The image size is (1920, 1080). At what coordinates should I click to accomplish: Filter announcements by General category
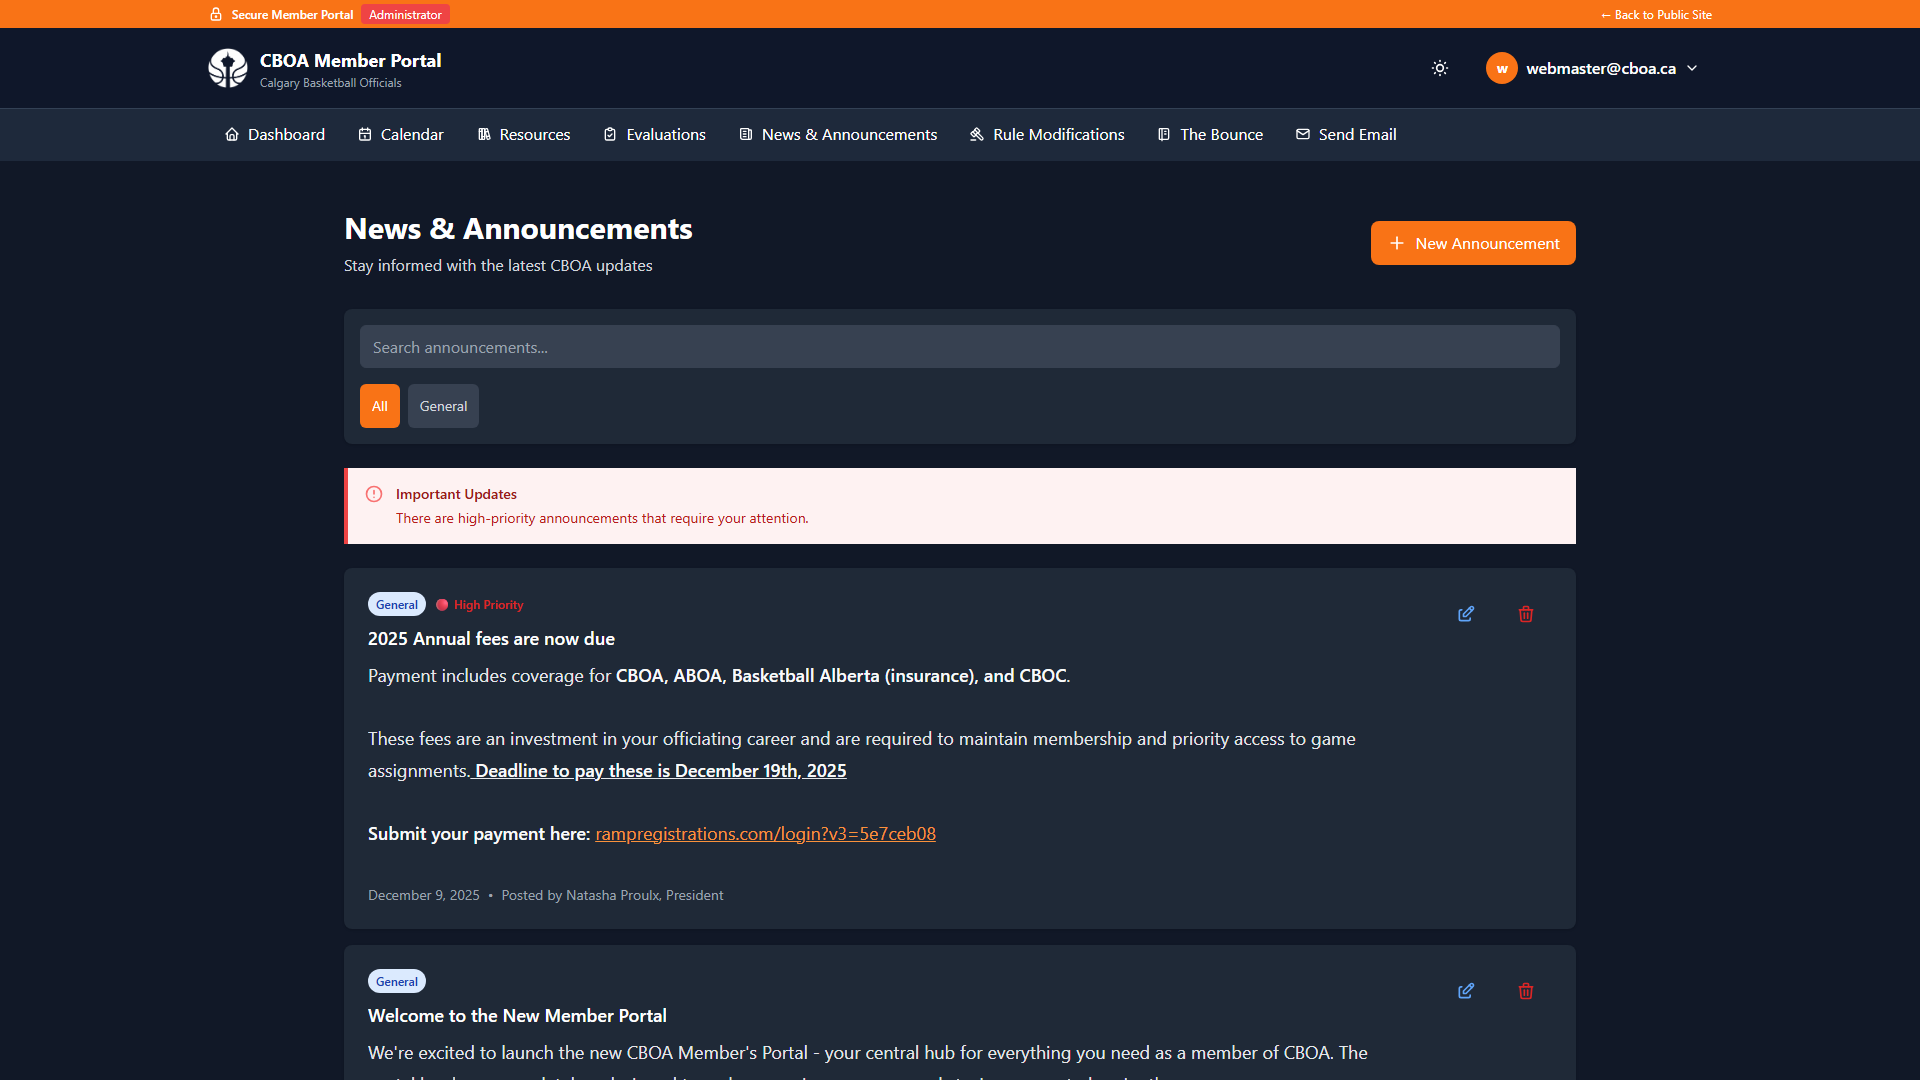pos(443,406)
